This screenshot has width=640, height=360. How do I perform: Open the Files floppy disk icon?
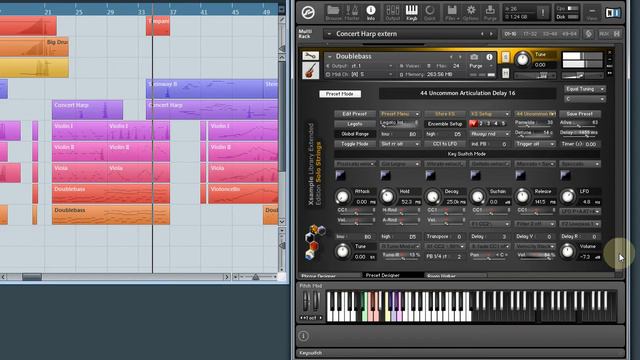(x=452, y=13)
